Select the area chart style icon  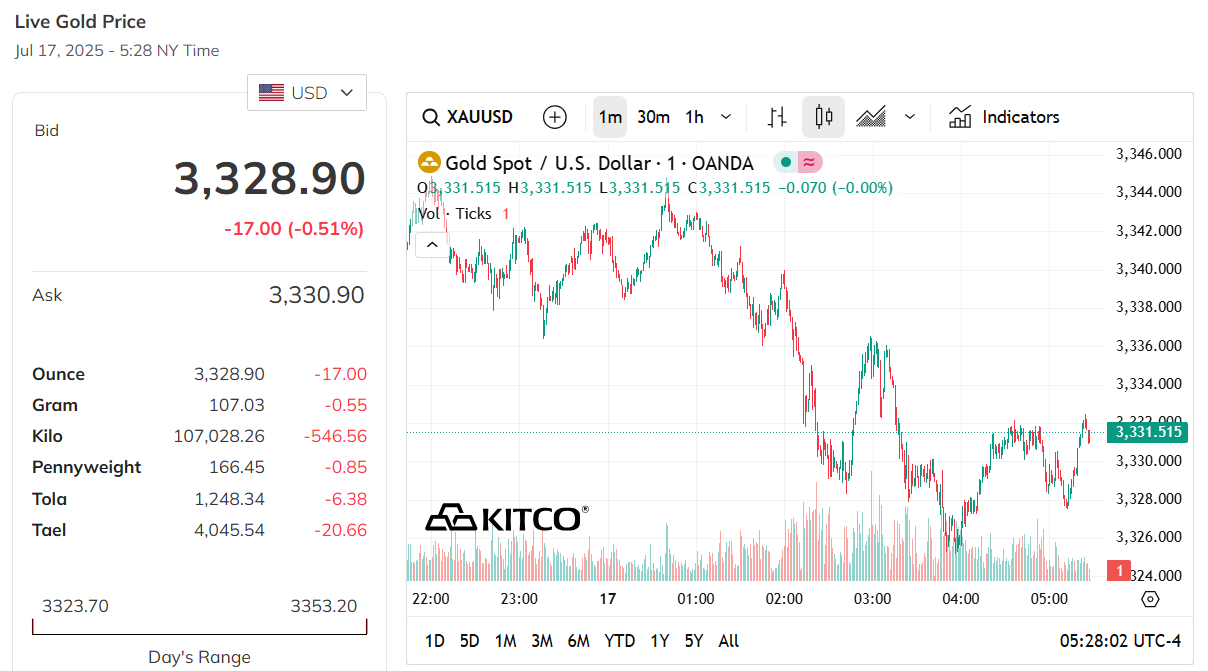point(871,117)
